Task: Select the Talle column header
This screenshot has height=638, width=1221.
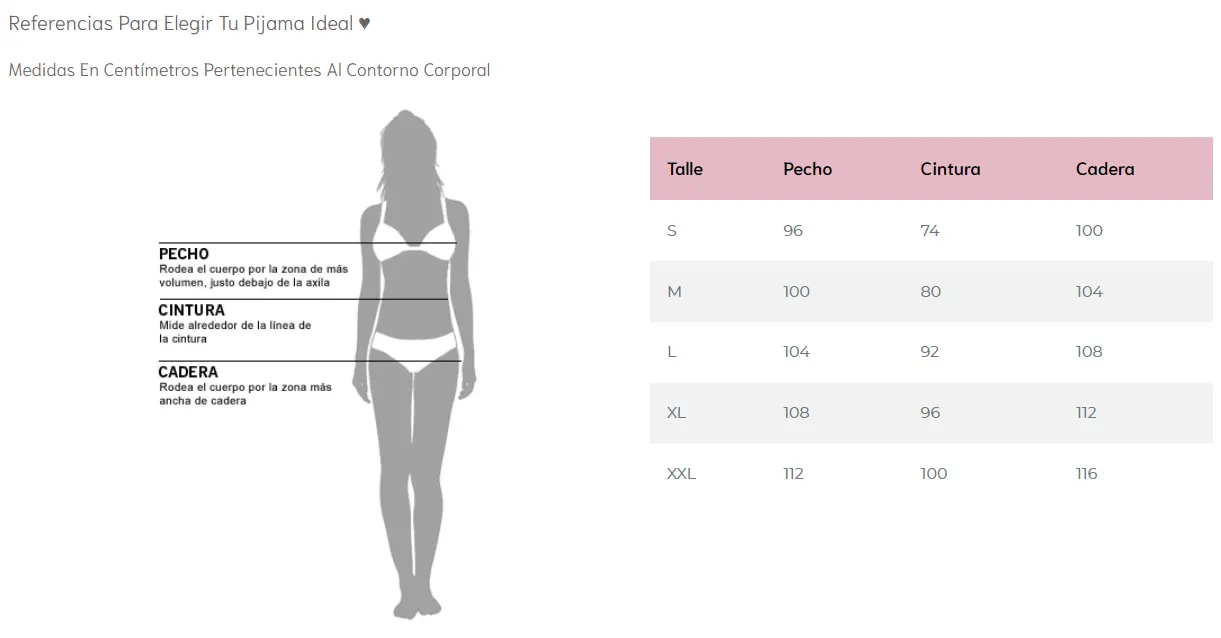Action: pyautogui.click(x=685, y=169)
